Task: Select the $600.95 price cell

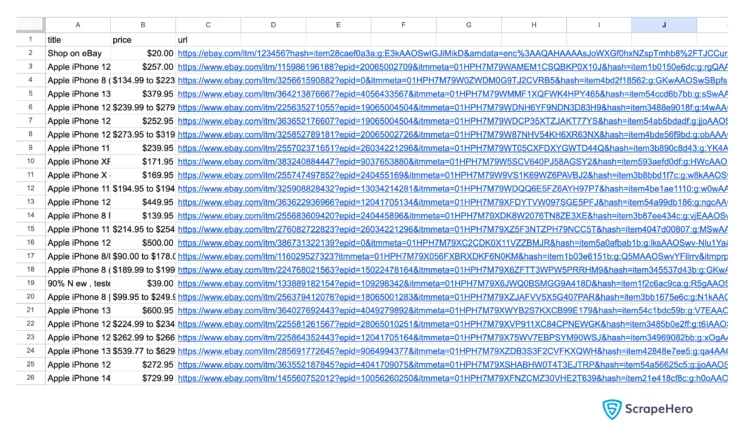Action: [143, 310]
